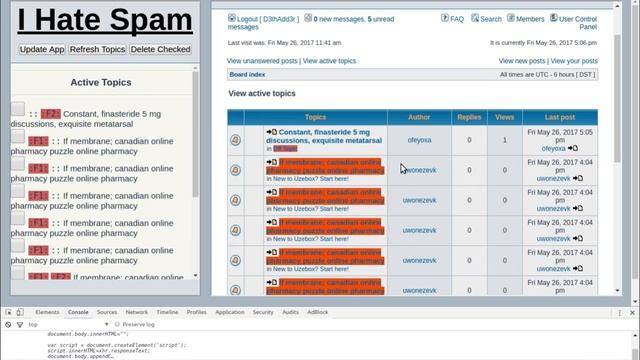Viewport: 640px width, 360px height.
Task: Click the topic status icon in finasteride row
Action: [235, 140]
